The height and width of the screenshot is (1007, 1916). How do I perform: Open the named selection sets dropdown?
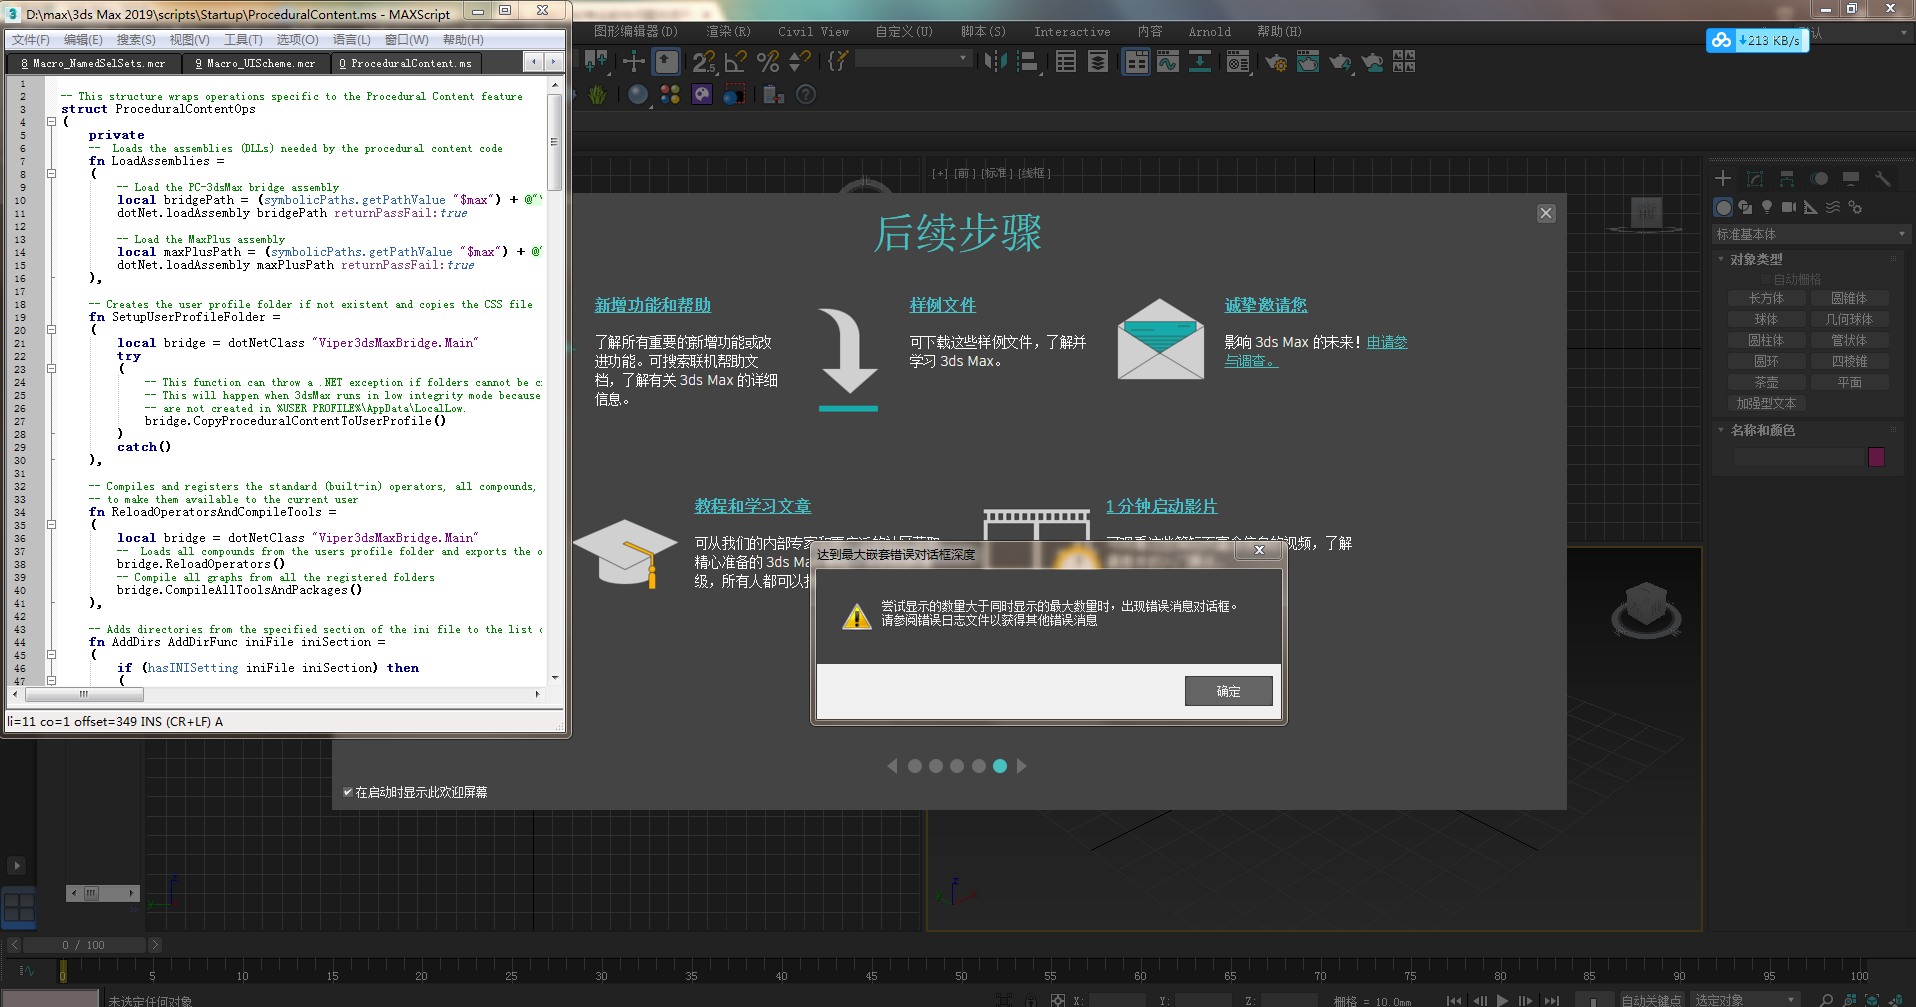tap(914, 59)
